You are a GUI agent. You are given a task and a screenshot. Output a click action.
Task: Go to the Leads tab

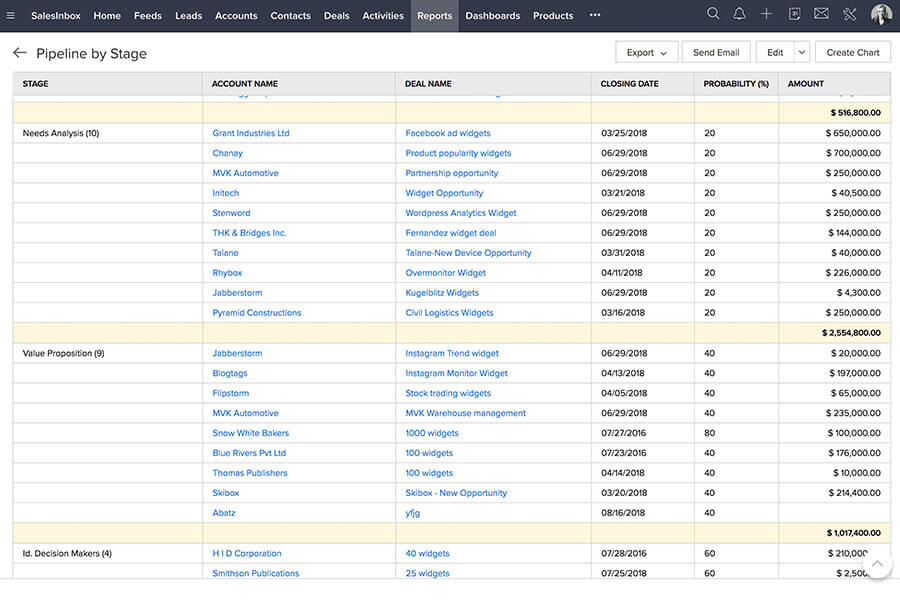[x=188, y=15]
